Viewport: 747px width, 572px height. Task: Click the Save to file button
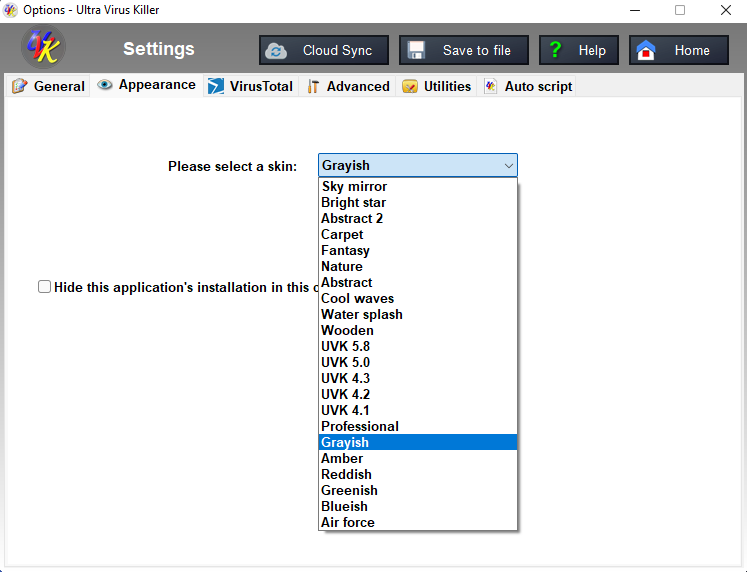[464, 50]
